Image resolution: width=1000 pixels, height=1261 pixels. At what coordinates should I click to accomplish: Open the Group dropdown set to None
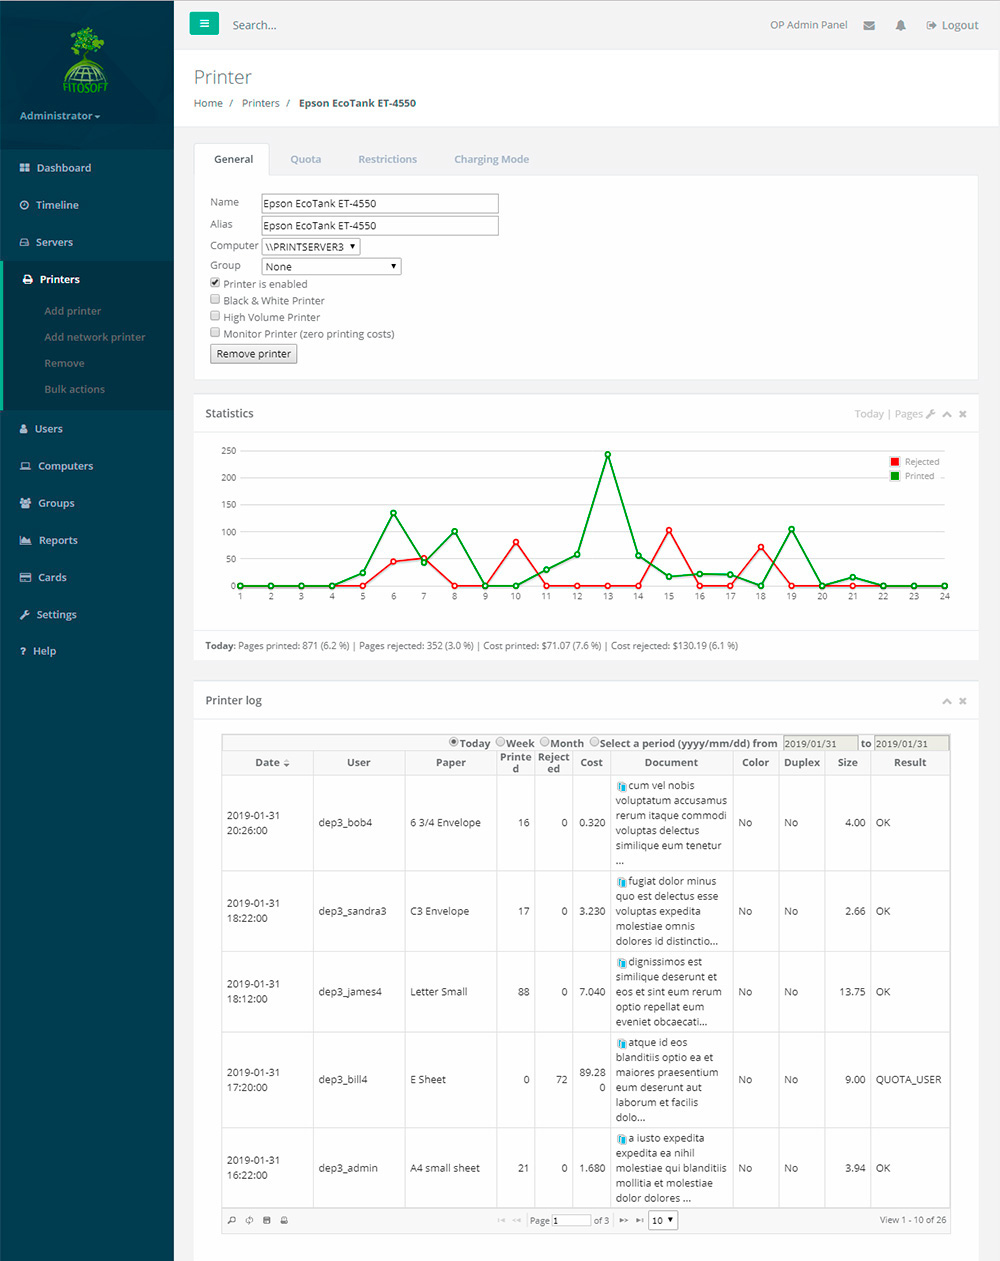pos(331,266)
